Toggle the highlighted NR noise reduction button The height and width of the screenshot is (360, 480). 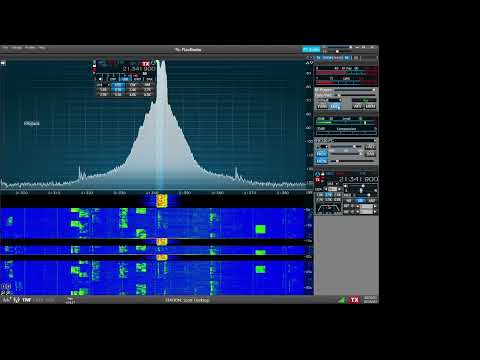click(x=360, y=201)
